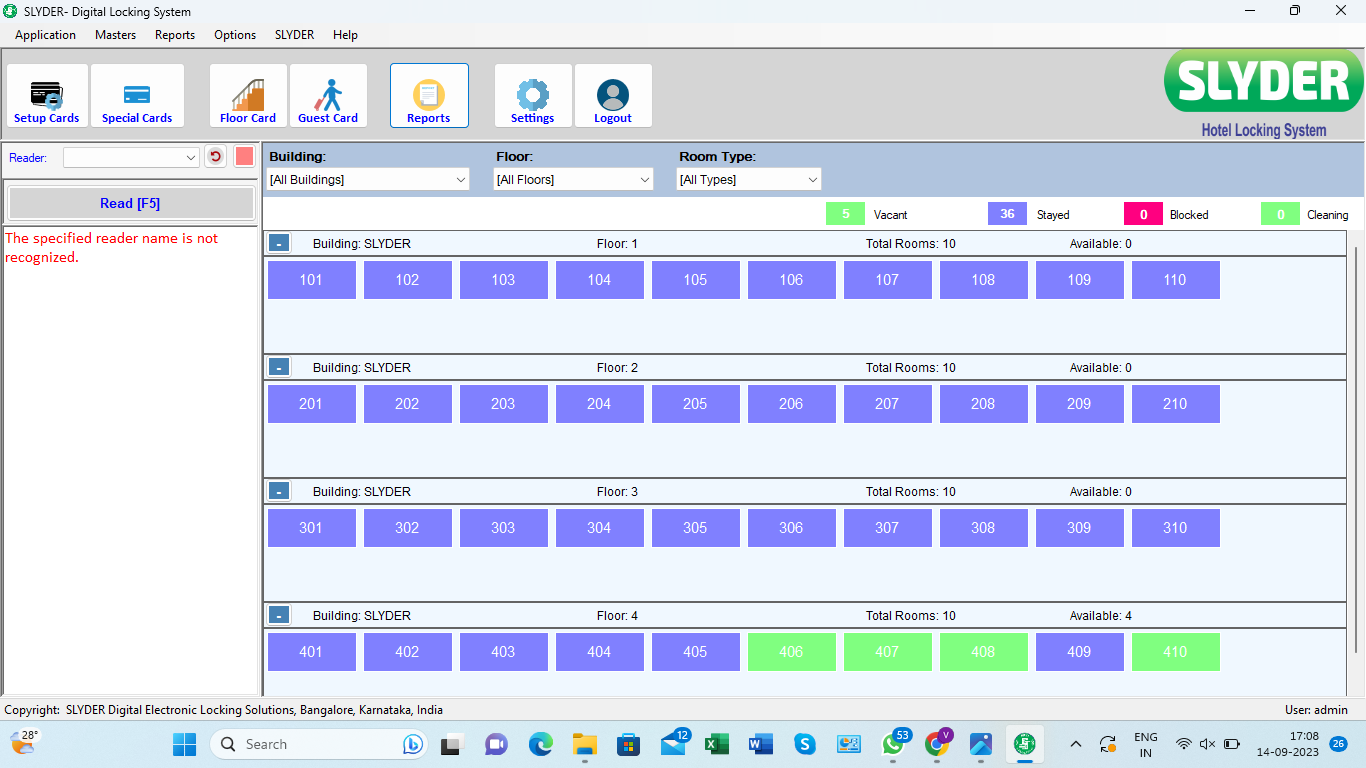
Task: Select vacant room 410
Action: [1175, 652]
